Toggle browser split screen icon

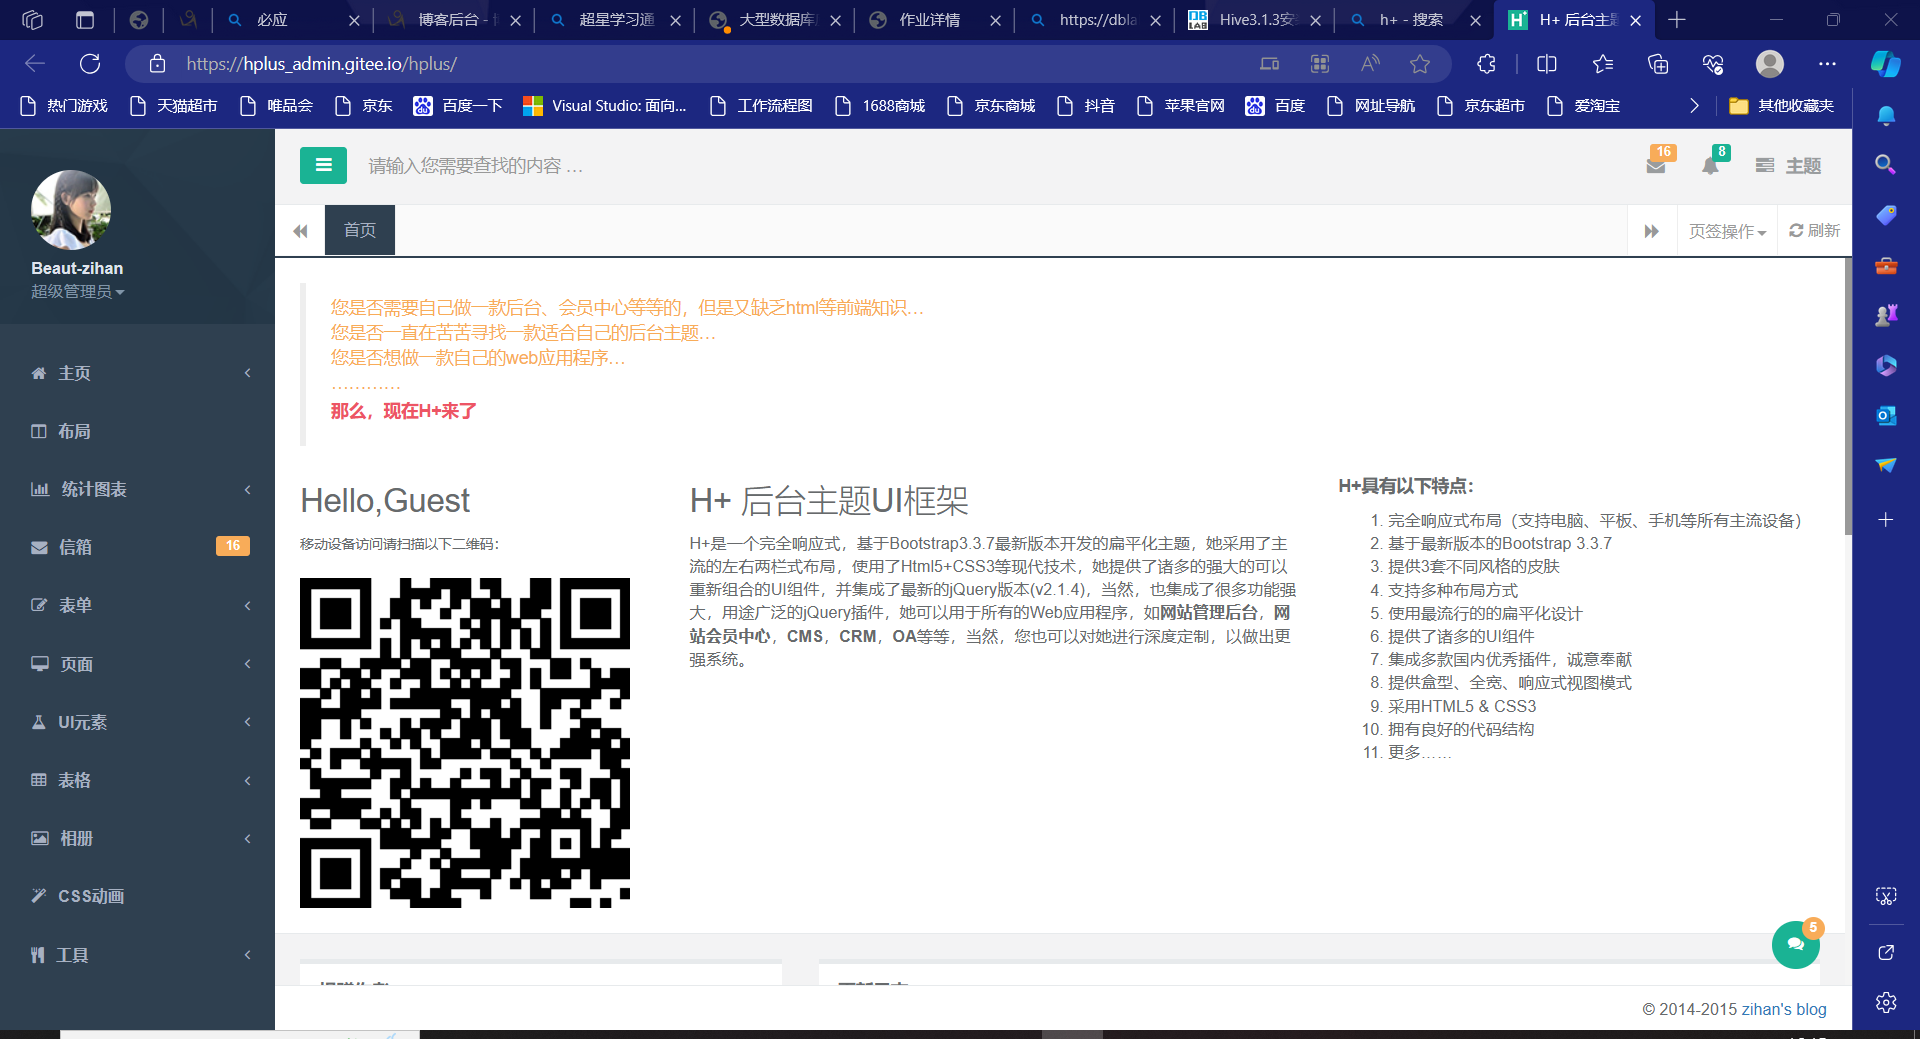click(1547, 64)
